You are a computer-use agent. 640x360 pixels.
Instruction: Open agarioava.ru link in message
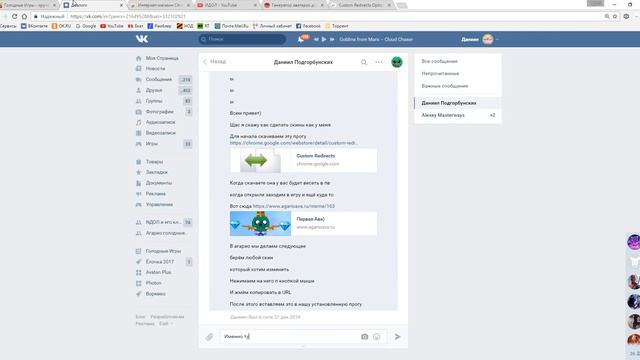294,206
